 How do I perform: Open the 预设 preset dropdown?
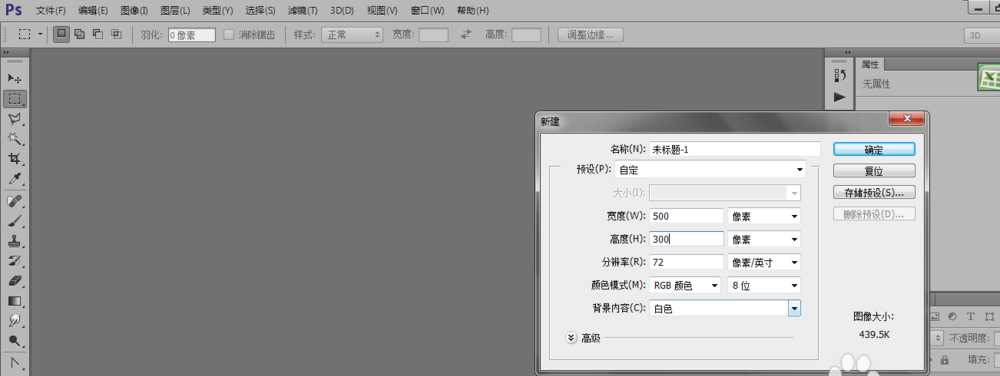tap(710, 170)
